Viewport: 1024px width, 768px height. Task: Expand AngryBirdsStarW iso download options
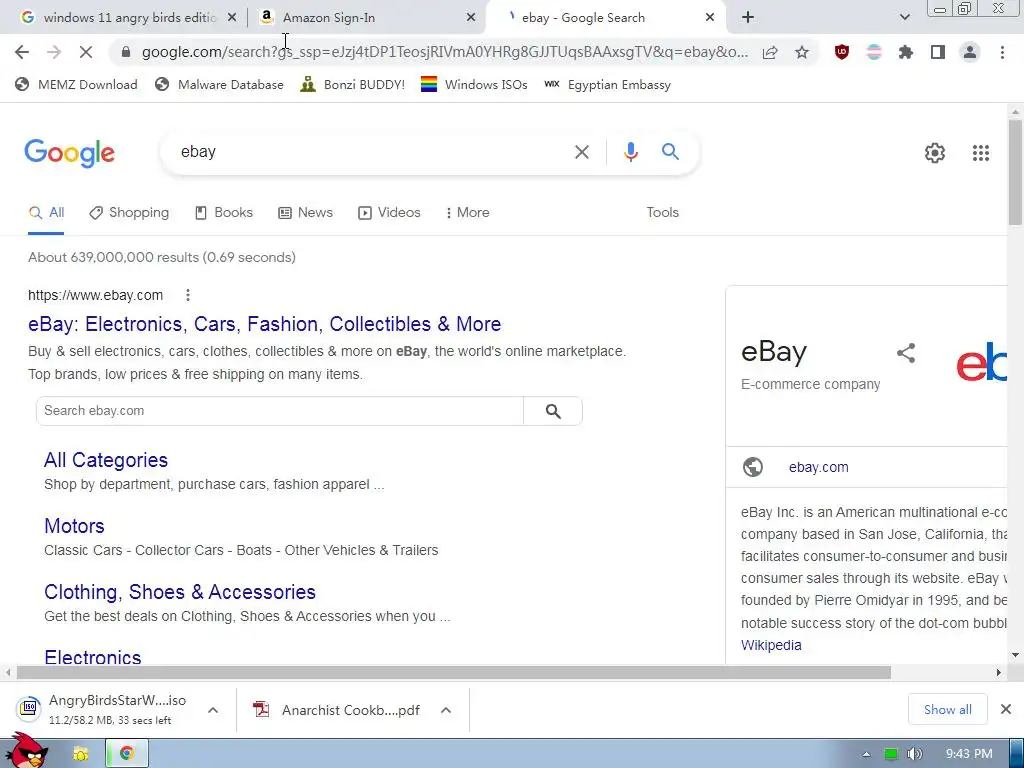pos(213,710)
